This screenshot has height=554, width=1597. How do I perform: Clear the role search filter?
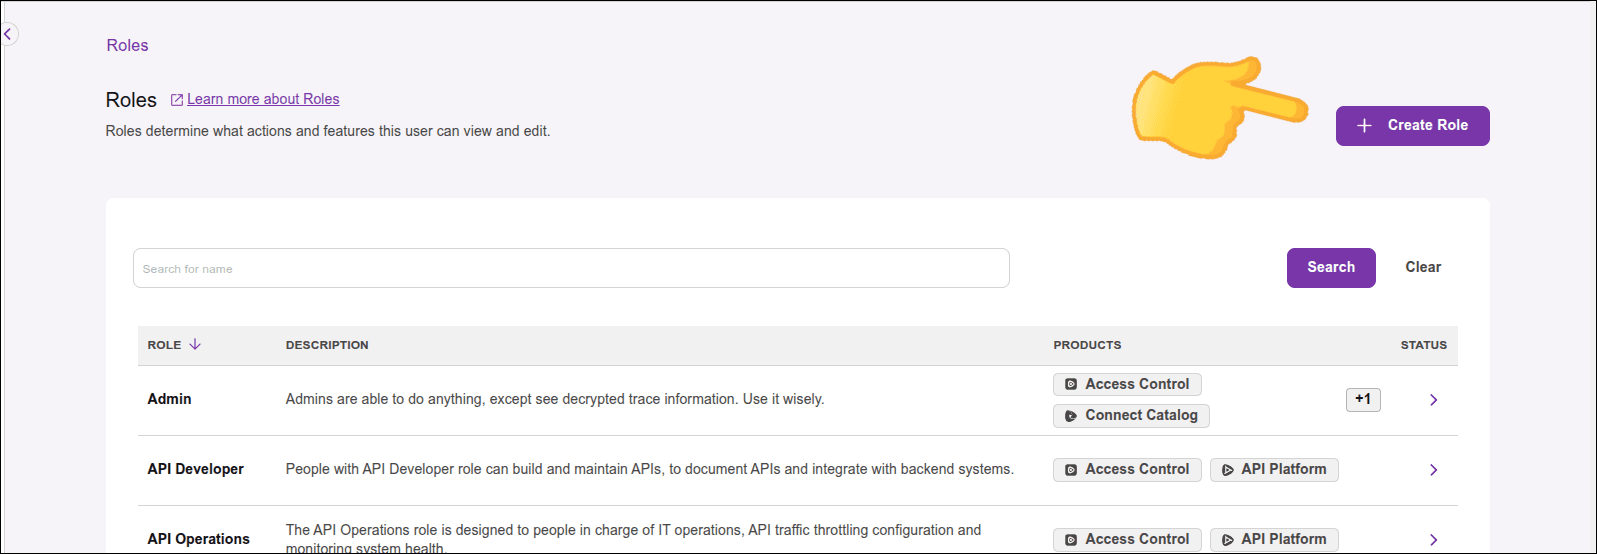(x=1423, y=267)
